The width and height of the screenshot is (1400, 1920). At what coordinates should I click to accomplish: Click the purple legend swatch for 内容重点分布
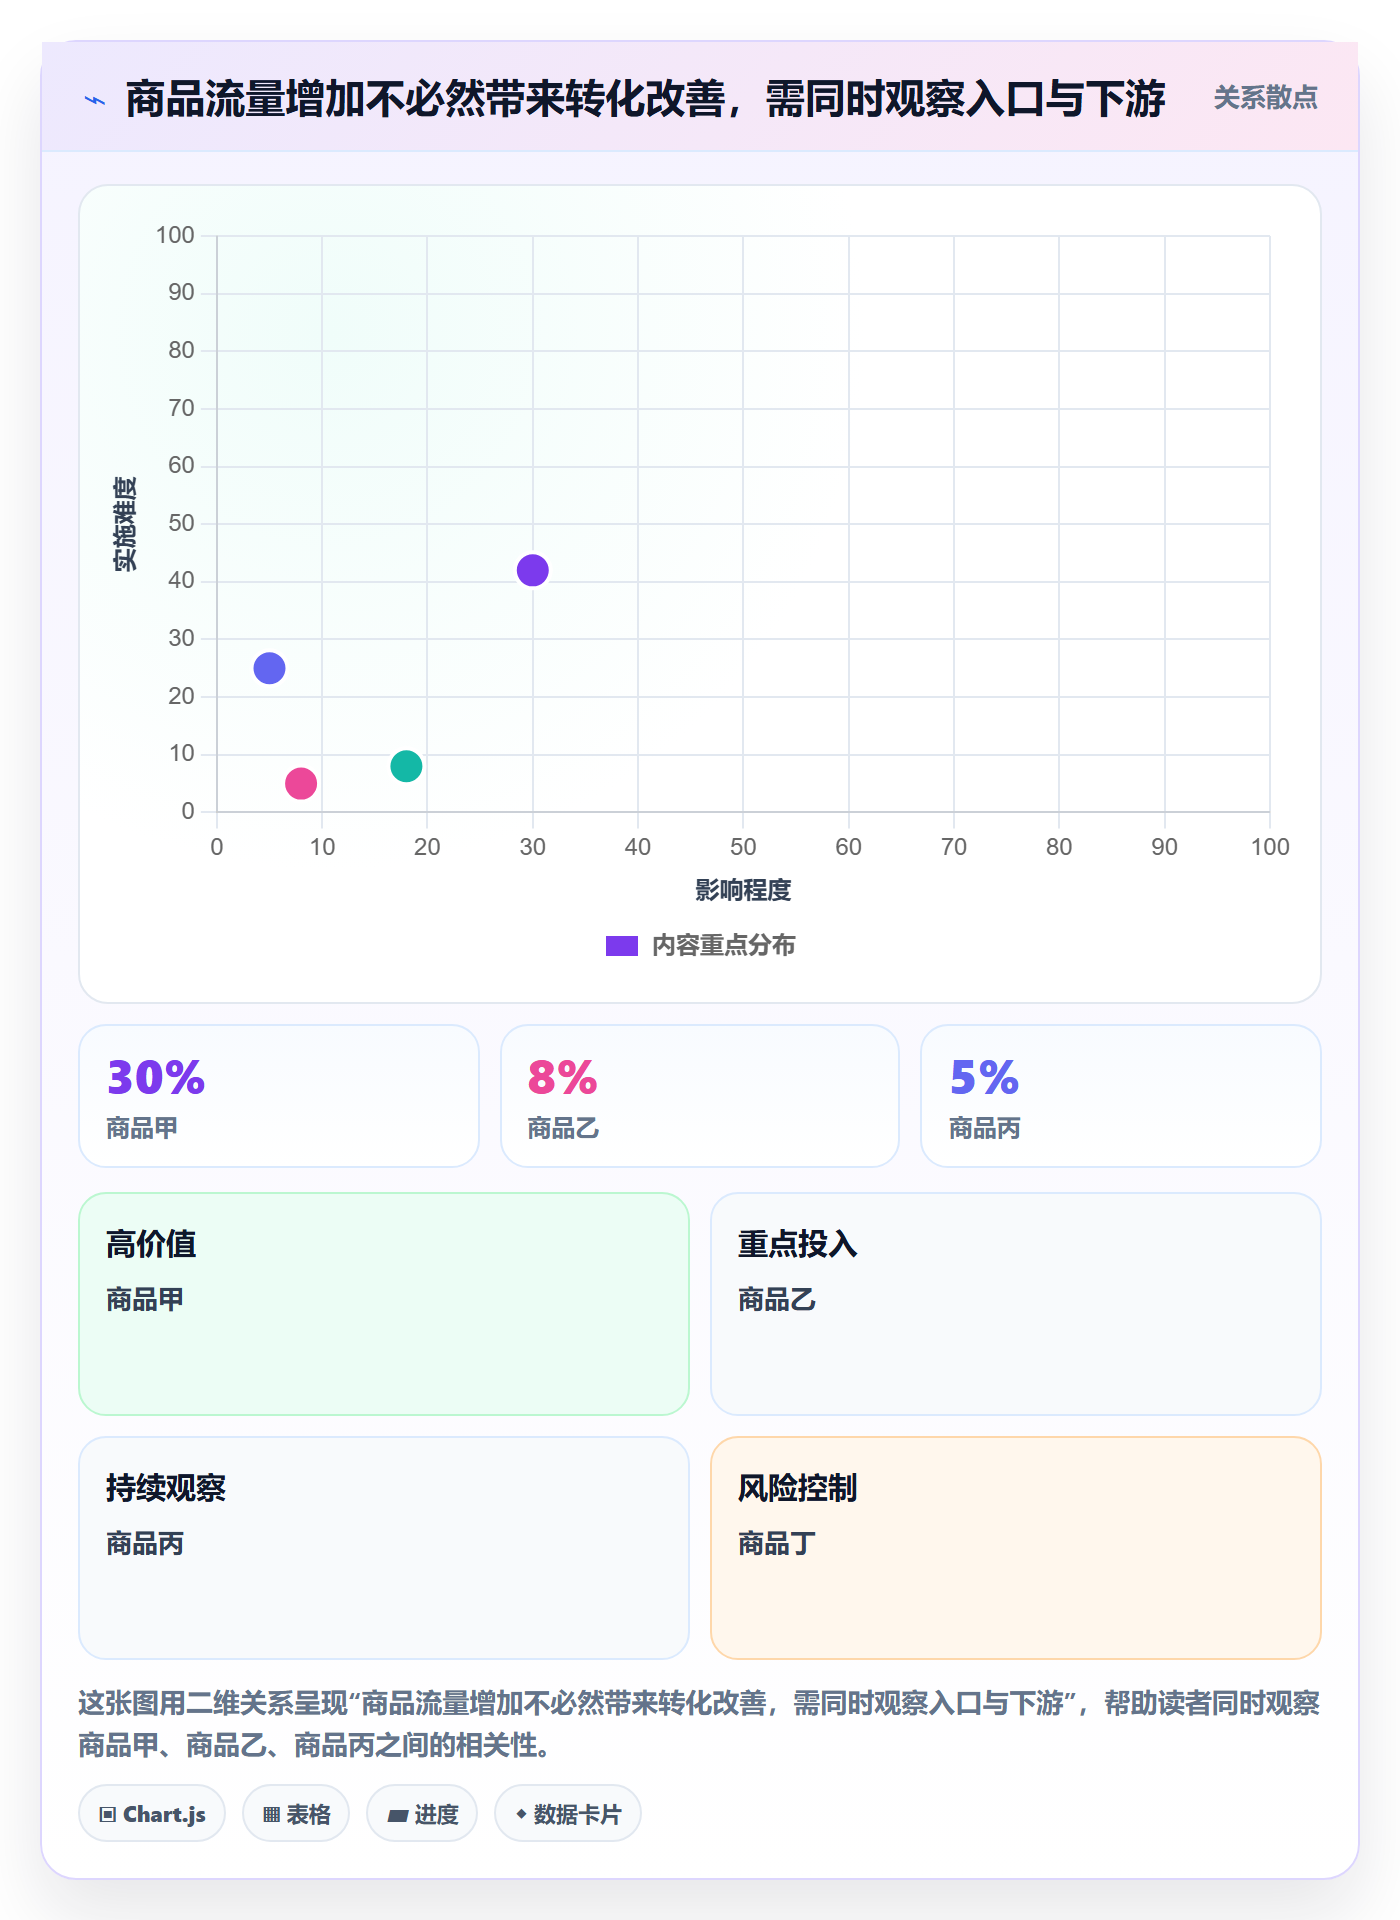pos(621,946)
